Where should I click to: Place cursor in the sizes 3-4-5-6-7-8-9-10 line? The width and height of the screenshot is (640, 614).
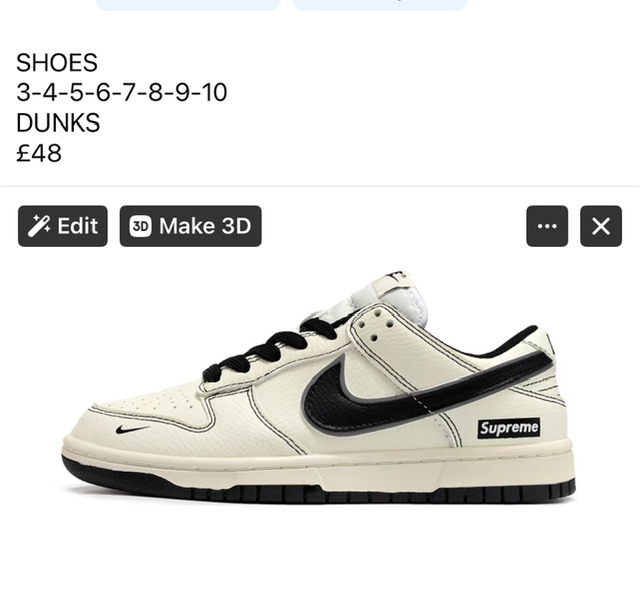(x=122, y=92)
